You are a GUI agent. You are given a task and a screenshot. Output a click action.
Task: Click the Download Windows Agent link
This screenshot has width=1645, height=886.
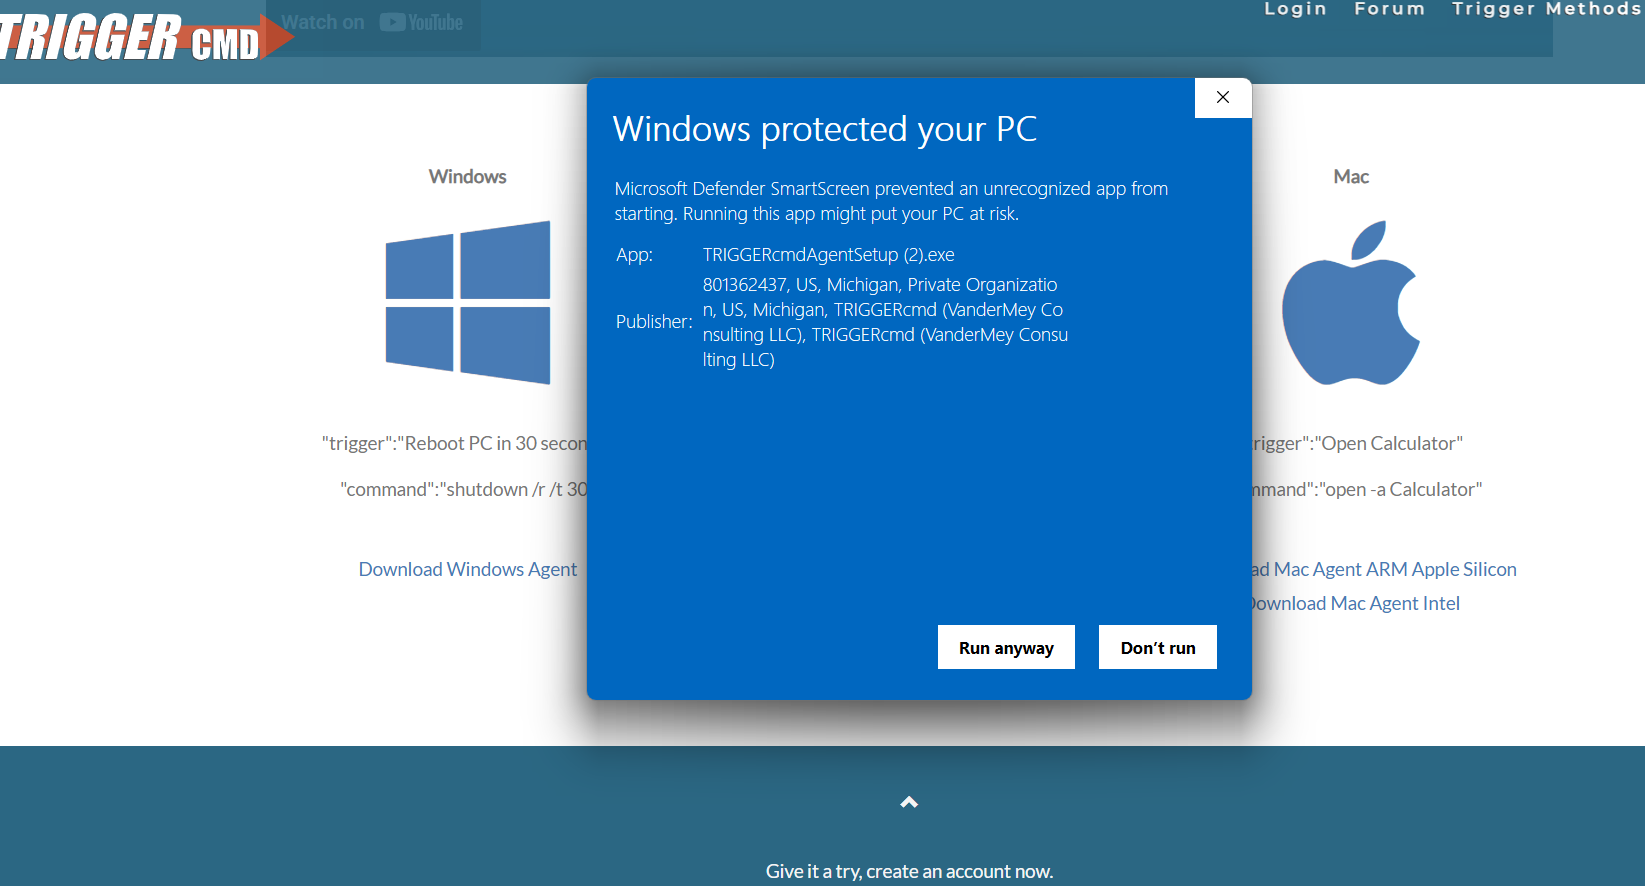click(468, 569)
